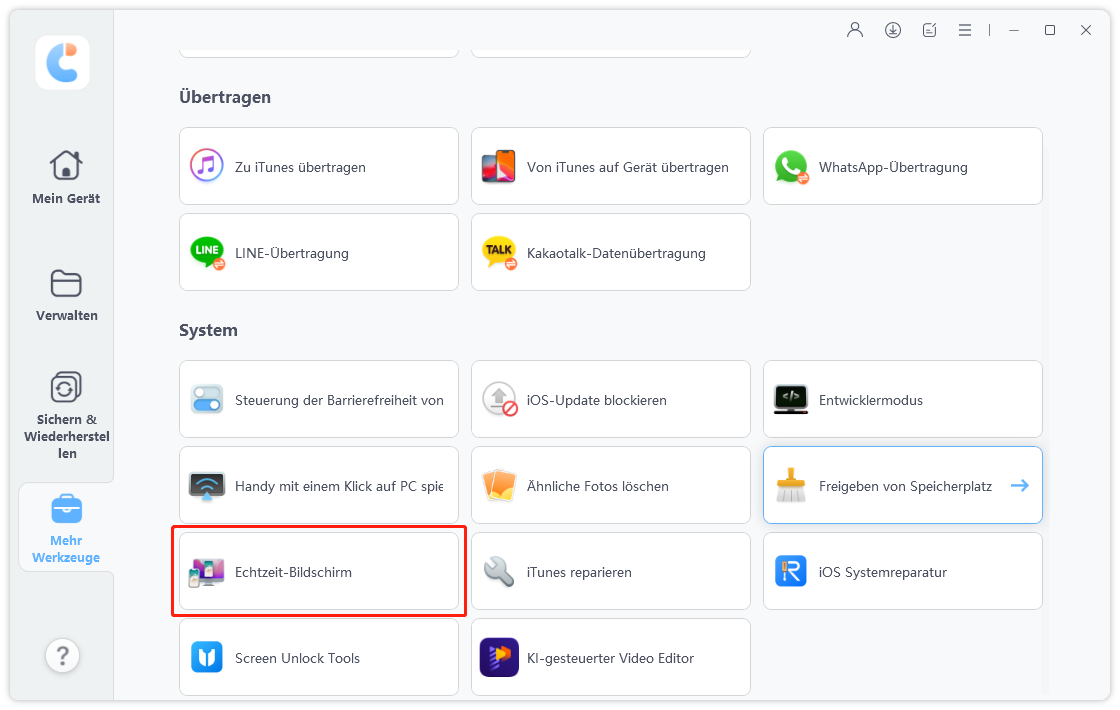Screen dimensions: 1120x710
Task: Open Freigeben von Speicherplatz
Action: coord(903,486)
